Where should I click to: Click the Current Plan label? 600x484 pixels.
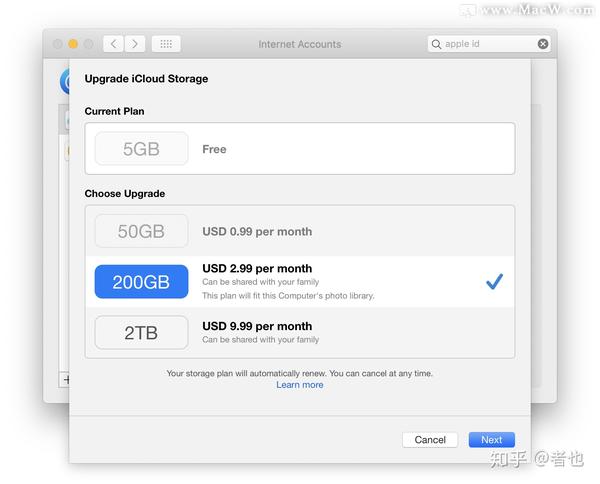pyautogui.click(x=114, y=111)
